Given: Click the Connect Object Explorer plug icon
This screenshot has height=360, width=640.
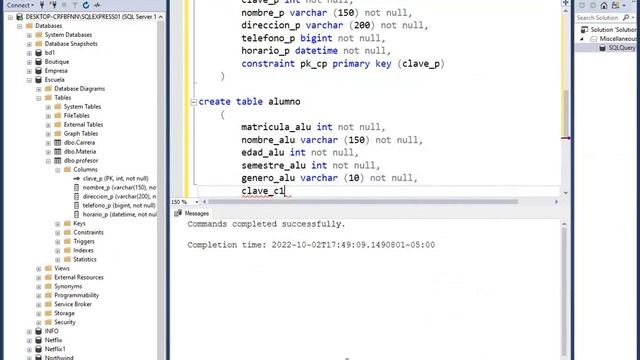Looking at the screenshot, I should point(42,5).
